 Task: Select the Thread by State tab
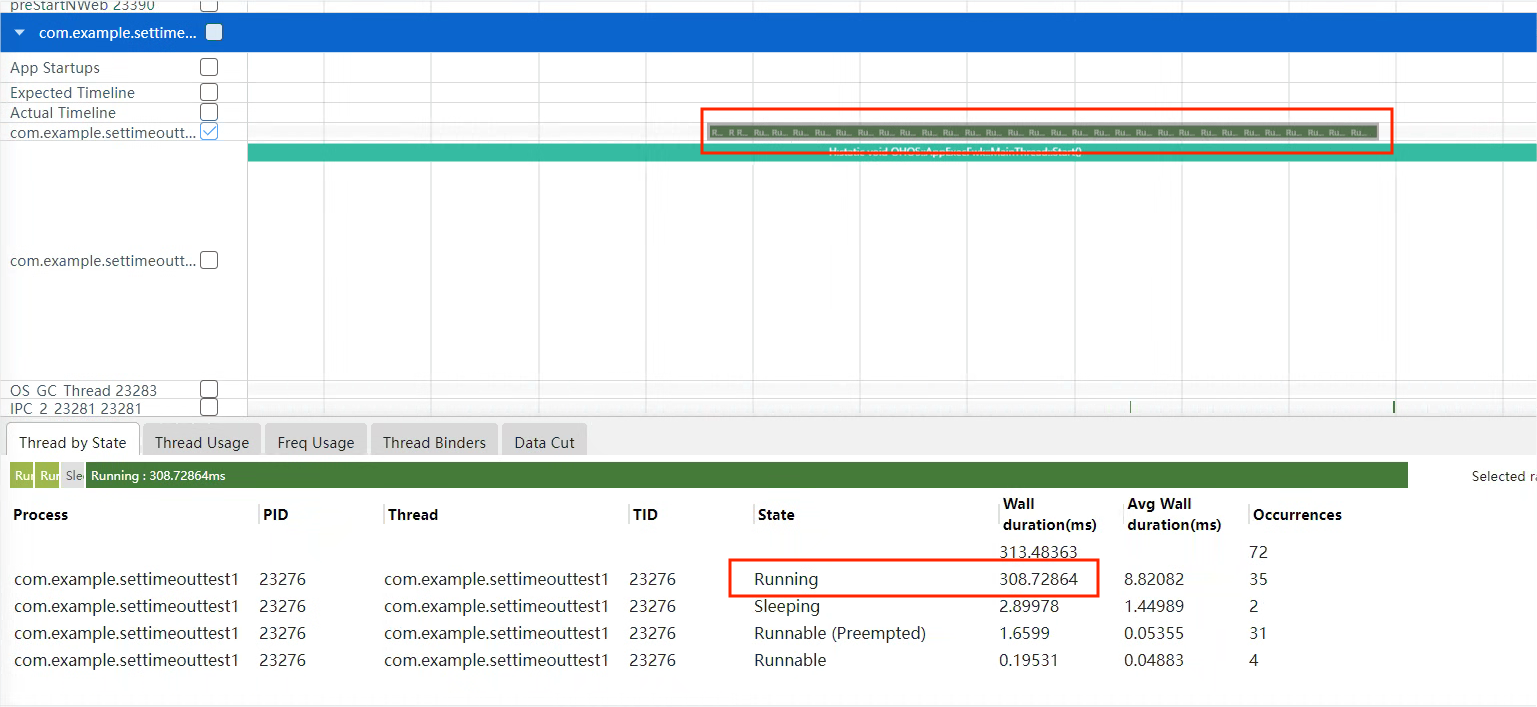[x=72, y=442]
